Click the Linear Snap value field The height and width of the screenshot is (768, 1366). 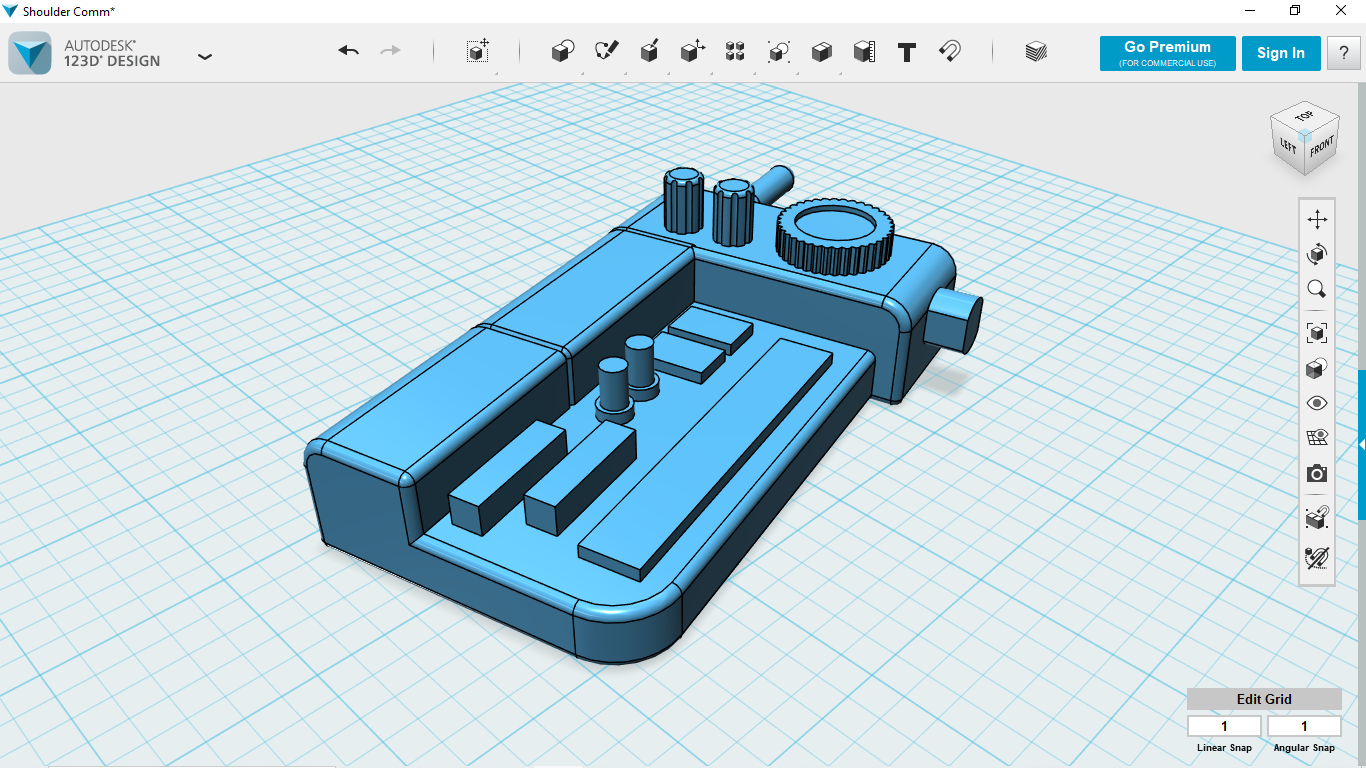point(1224,726)
